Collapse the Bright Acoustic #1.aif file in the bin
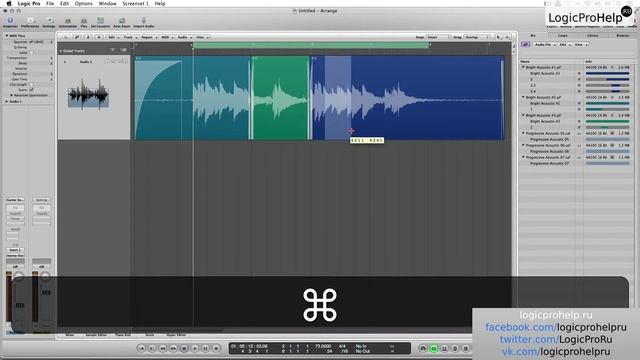Image resolution: width=640 pixels, height=360 pixels. 523,67
